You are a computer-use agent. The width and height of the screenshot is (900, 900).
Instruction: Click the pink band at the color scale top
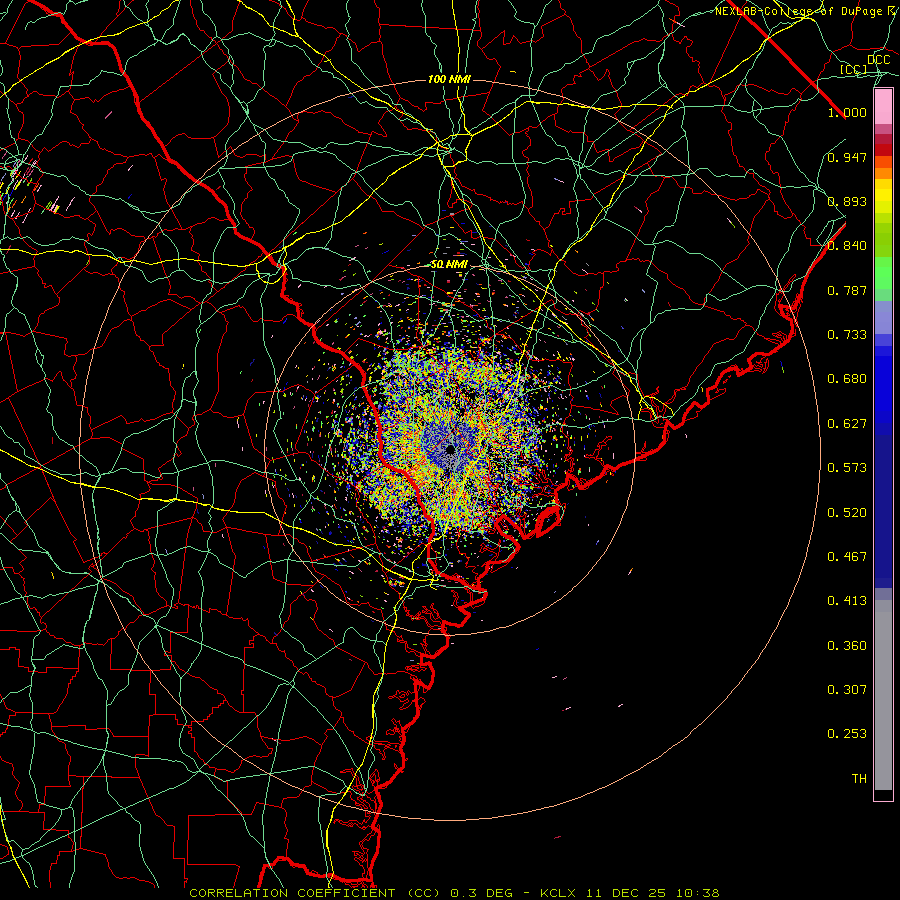[x=883, y=107]
